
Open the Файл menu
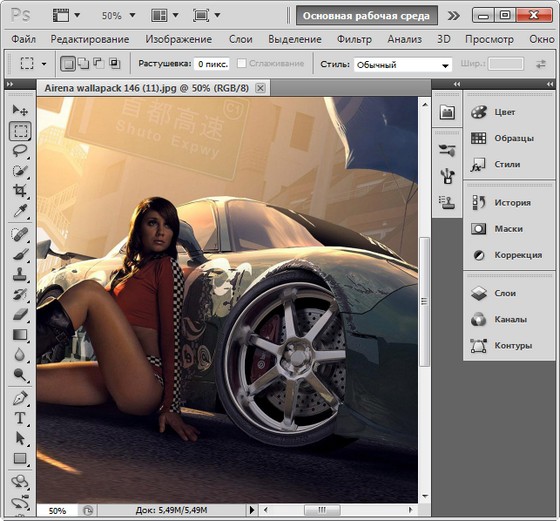coord(24,39)
